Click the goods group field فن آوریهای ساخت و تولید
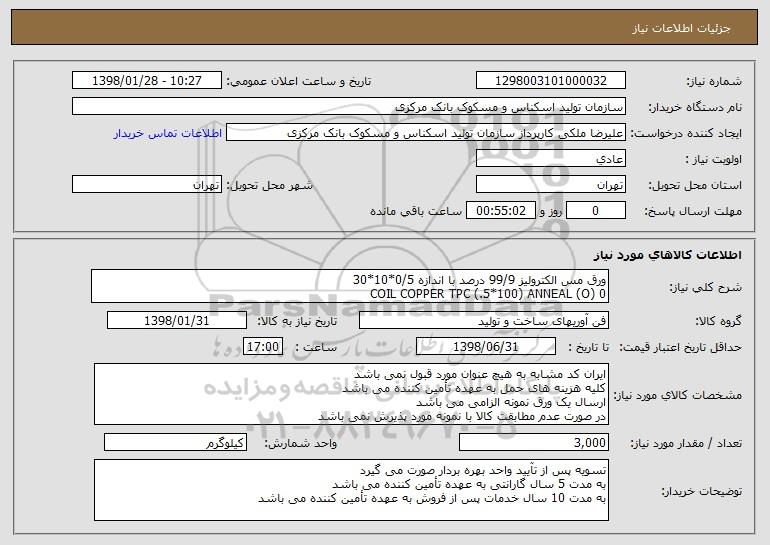This screenshot has width=770, height=545. pyautogui.click(x=484, y=321)
